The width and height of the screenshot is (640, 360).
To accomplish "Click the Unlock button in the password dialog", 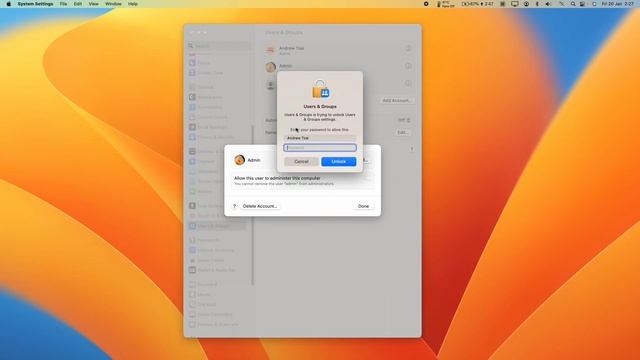I will tap(338, 162).
